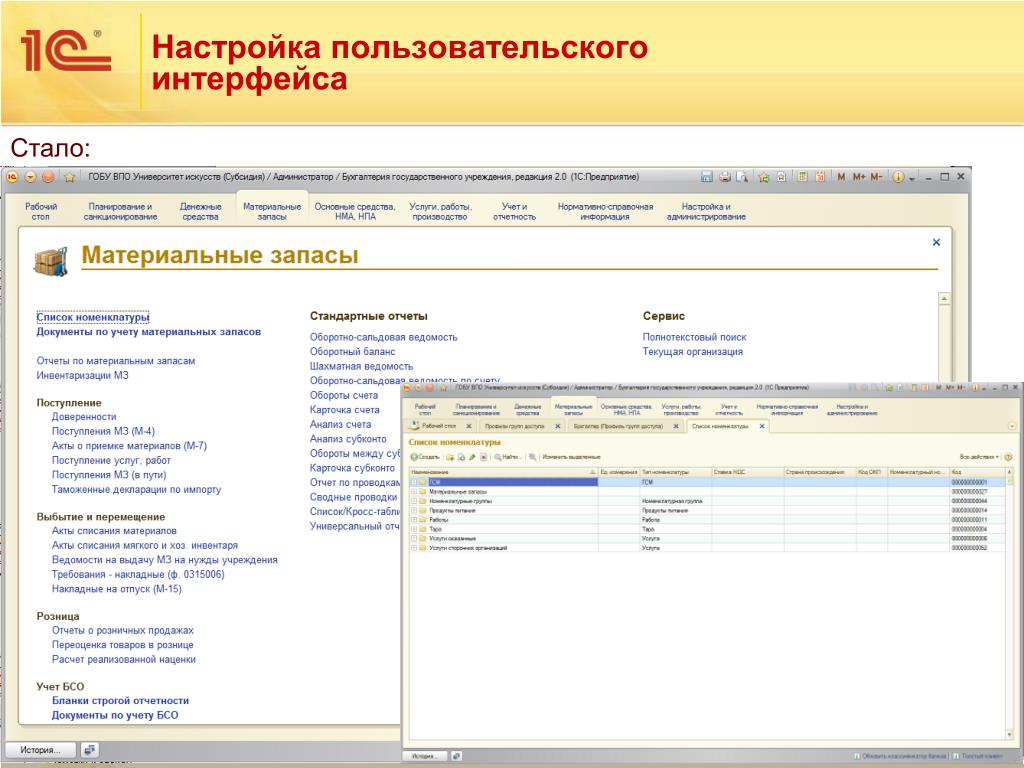Screen dimensions: 1024x768
Task: Click the Print icon in the back window
Action: [x=725, y=177]
